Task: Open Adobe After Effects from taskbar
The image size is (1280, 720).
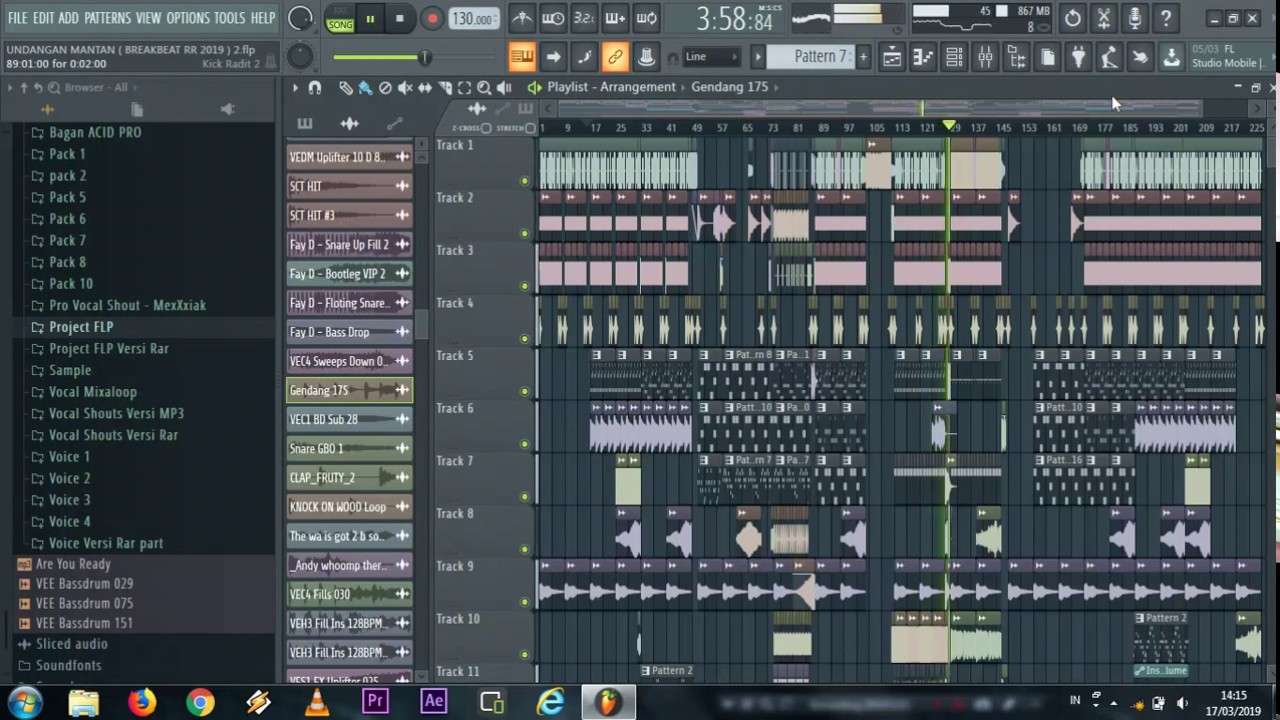Action: [433, 702]
